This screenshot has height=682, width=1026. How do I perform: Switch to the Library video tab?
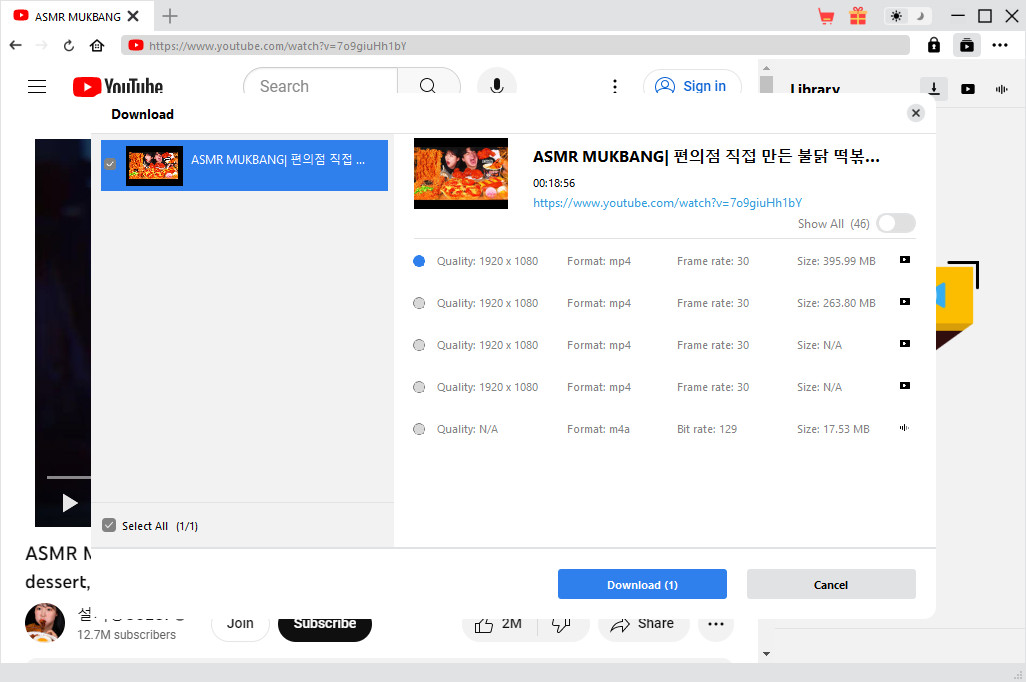pos(968,89)
